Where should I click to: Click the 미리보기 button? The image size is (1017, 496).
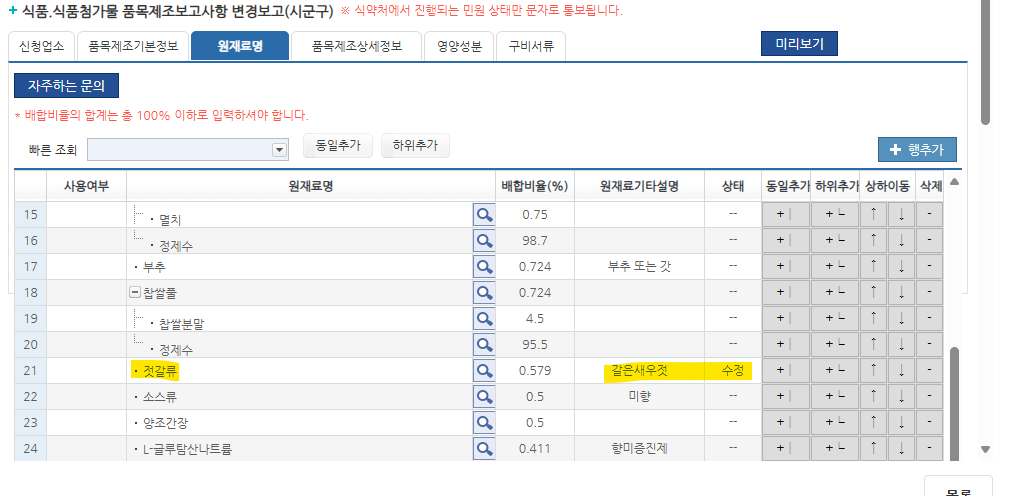coord(799,44)
